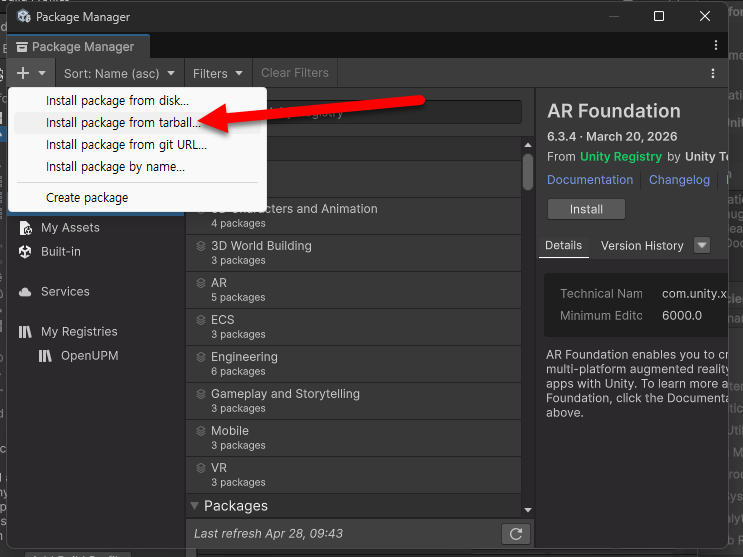The height and width of the screenshot is (557, 743).
Task: Click the VR feature layers icon
Action: point(201,468)
